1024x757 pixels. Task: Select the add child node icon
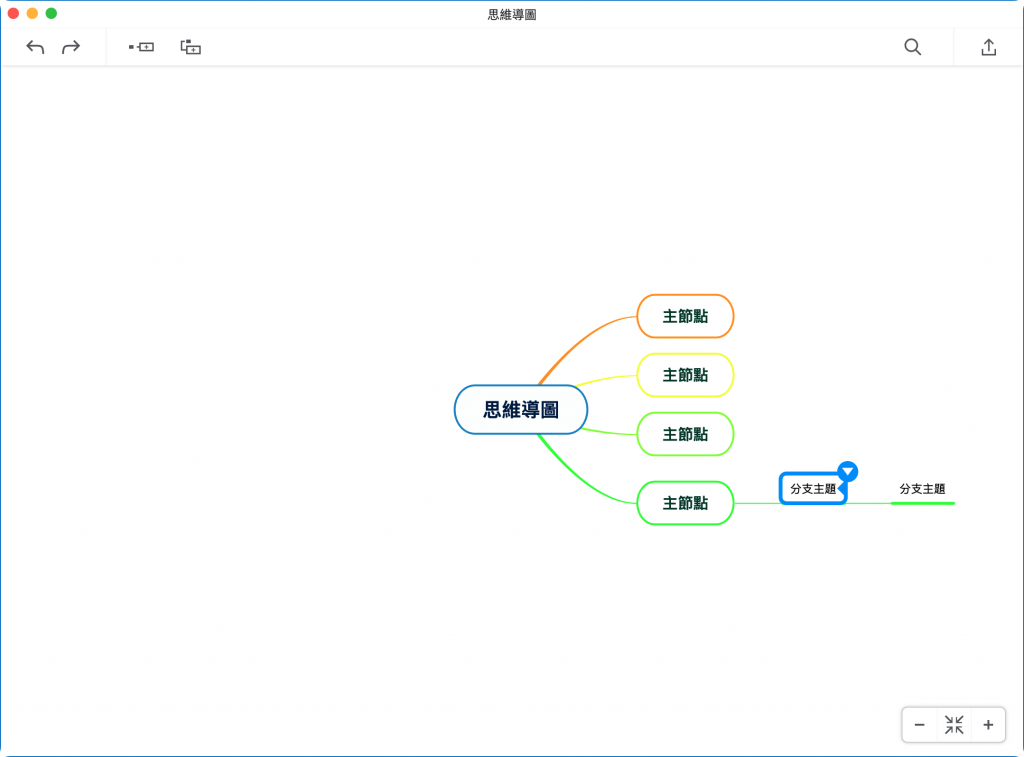[x=189, y=46]
